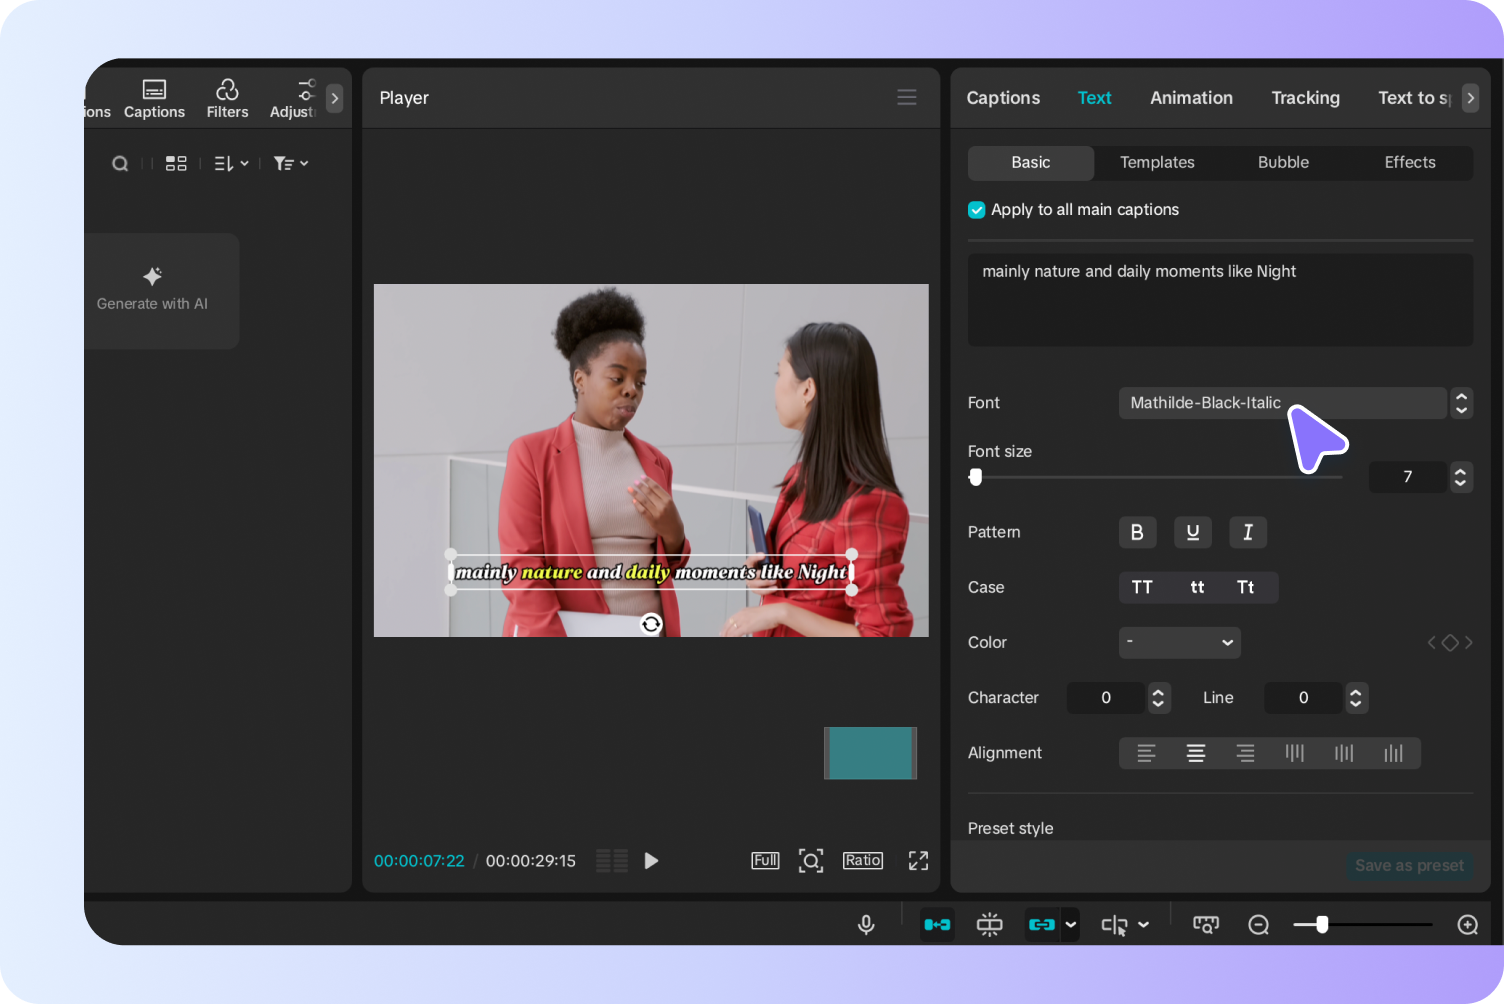Click the search icon in the captions panel
The height and width of the screenshot is (1004, 1504).
coord(120,163)
